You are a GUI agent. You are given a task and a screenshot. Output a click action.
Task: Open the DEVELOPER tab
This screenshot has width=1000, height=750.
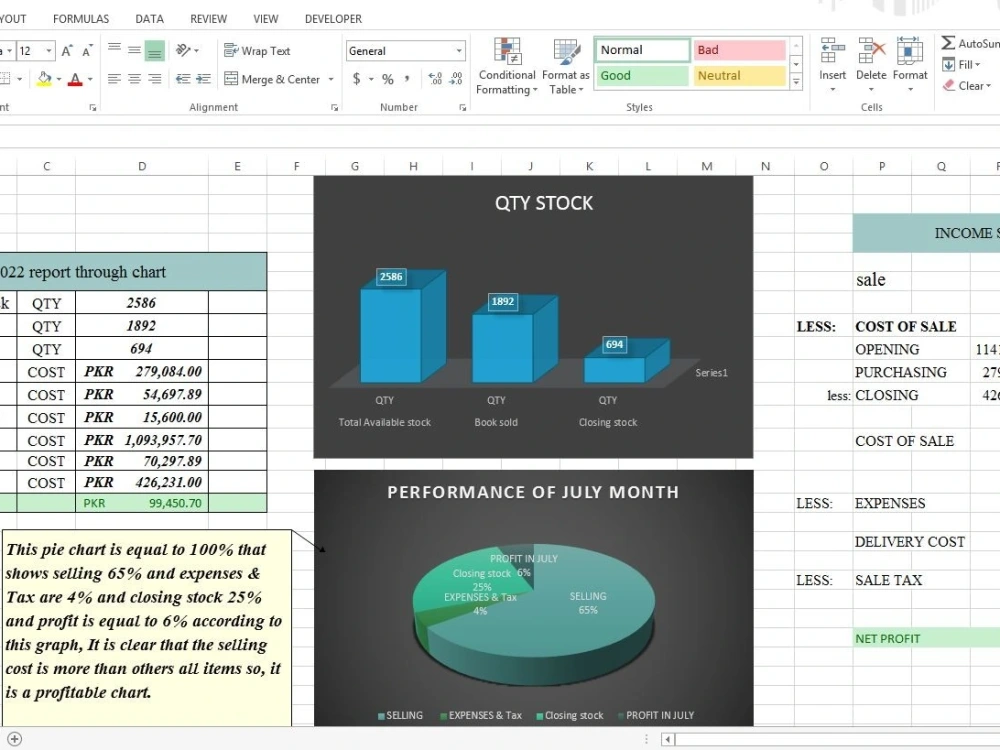click(334, 19)
